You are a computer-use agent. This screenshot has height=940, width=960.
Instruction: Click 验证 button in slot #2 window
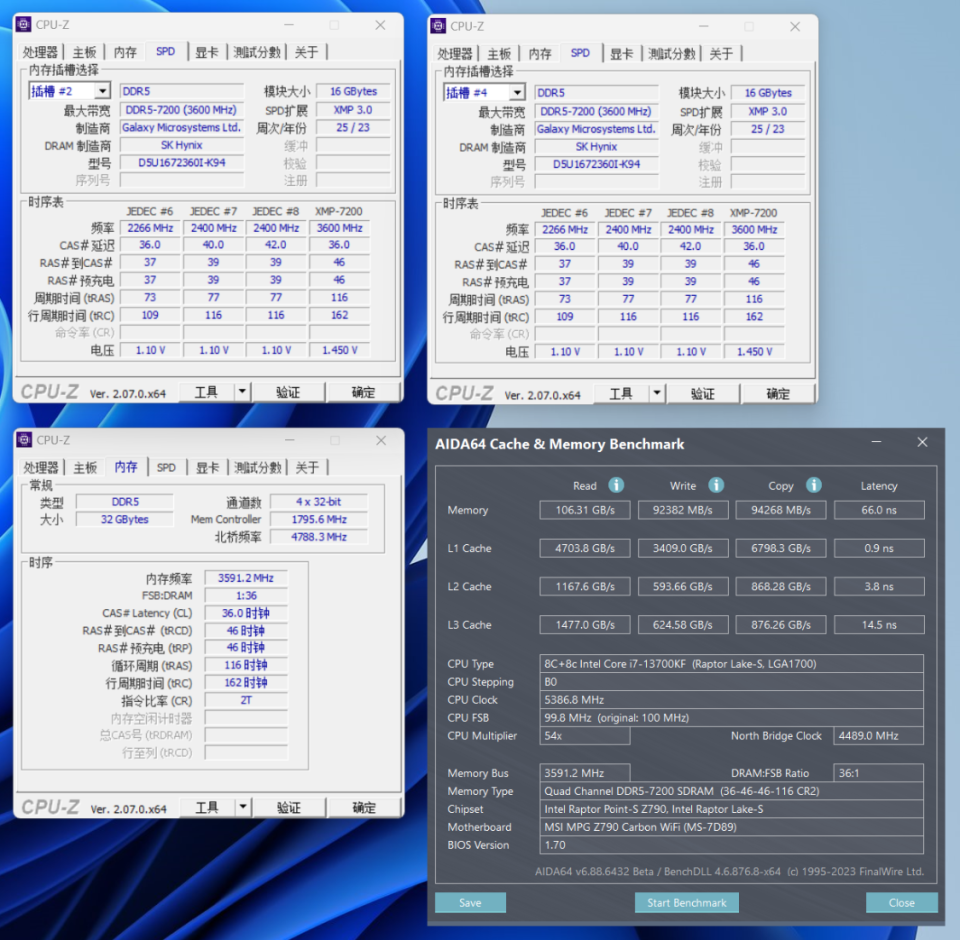(x=288, y=392)
